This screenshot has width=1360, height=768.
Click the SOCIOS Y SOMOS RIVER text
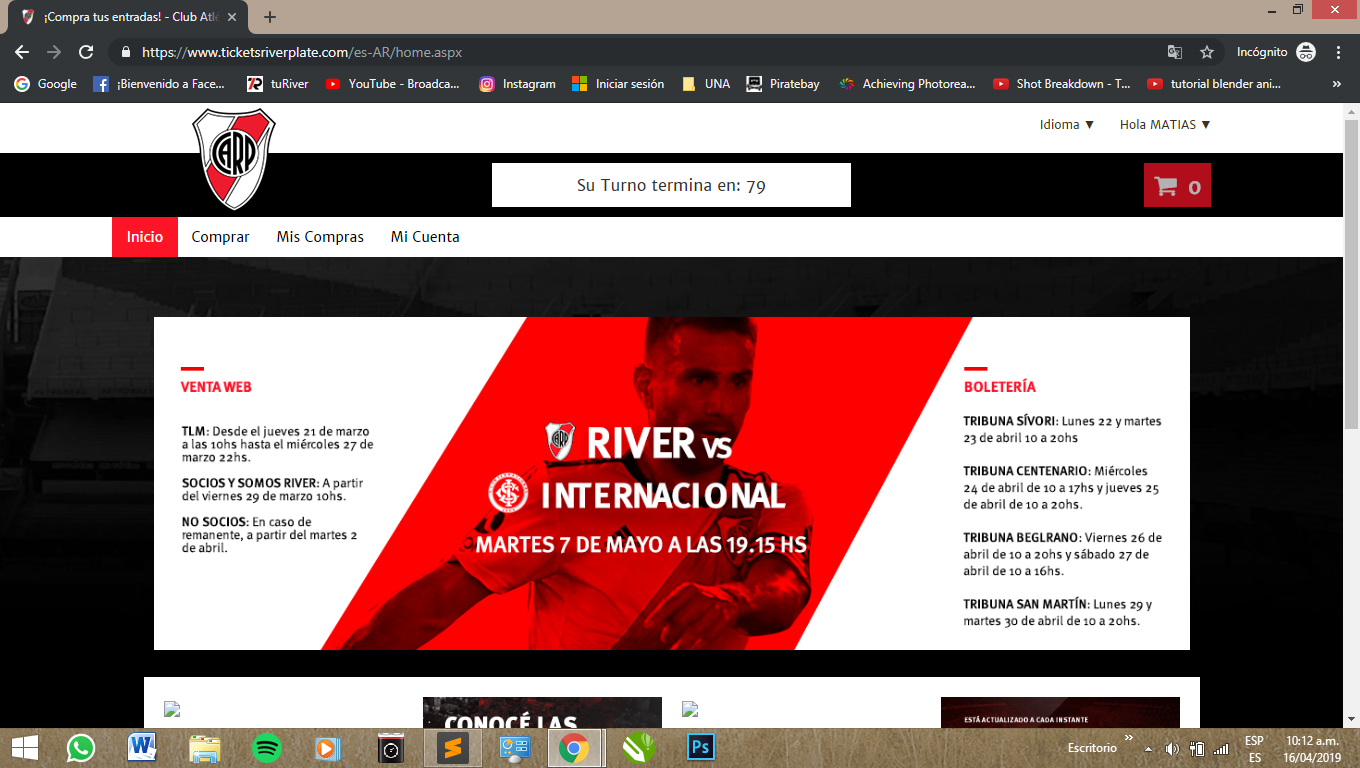(273, 489)
